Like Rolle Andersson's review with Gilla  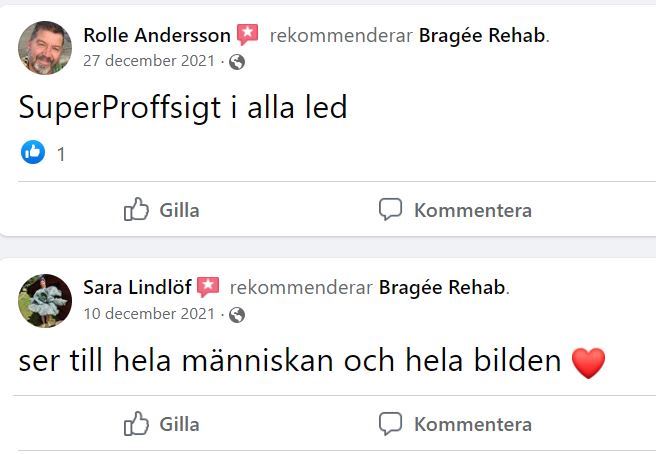pos(161,210)
